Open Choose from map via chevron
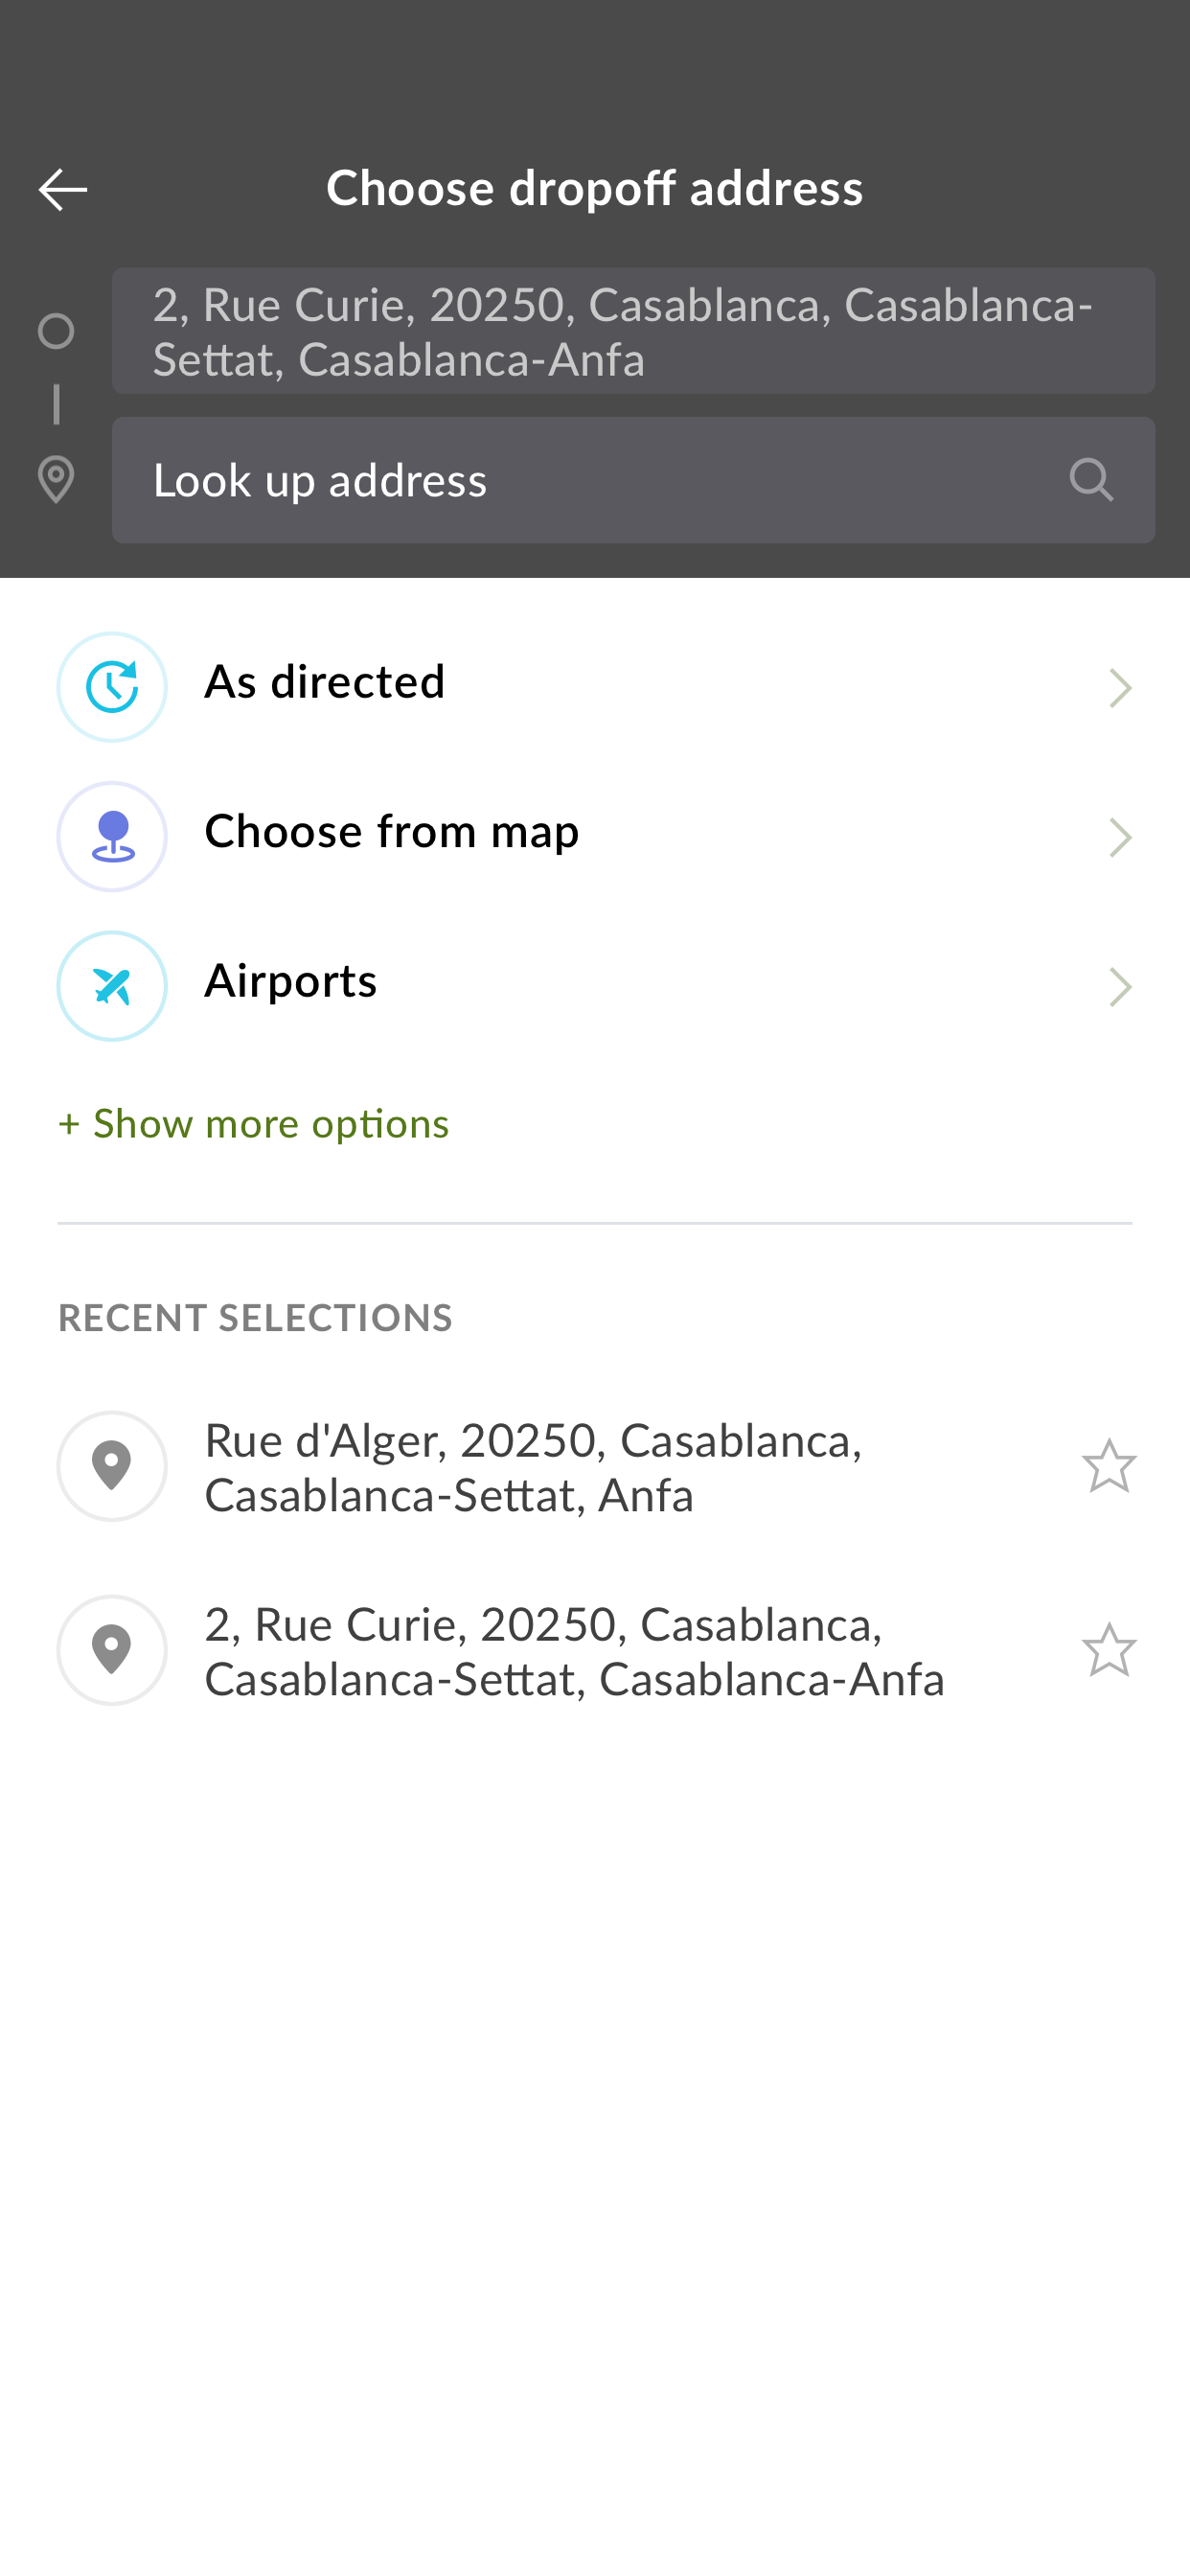This screenshot has width=1190, height=2576. point(1120,838)
